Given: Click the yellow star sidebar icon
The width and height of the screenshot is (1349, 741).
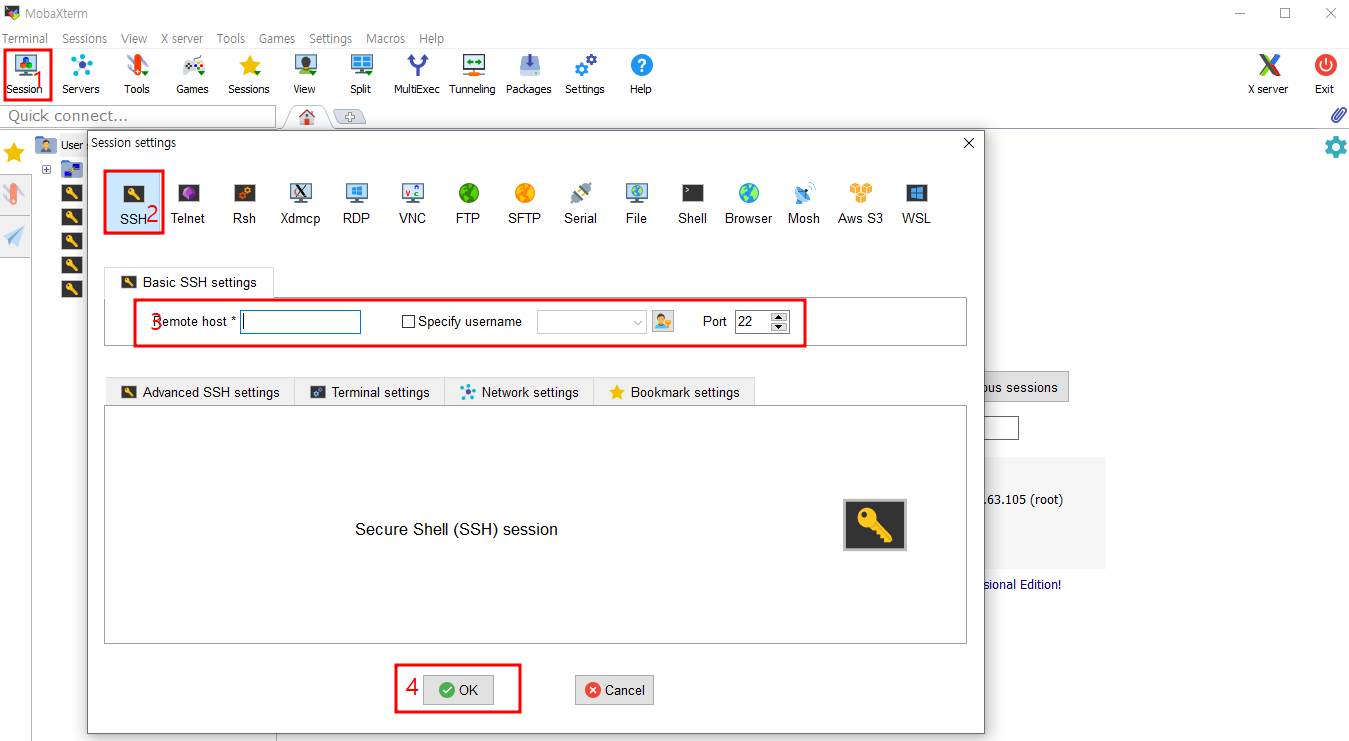Looking at the screenshot, I should (x=14, y=153).
